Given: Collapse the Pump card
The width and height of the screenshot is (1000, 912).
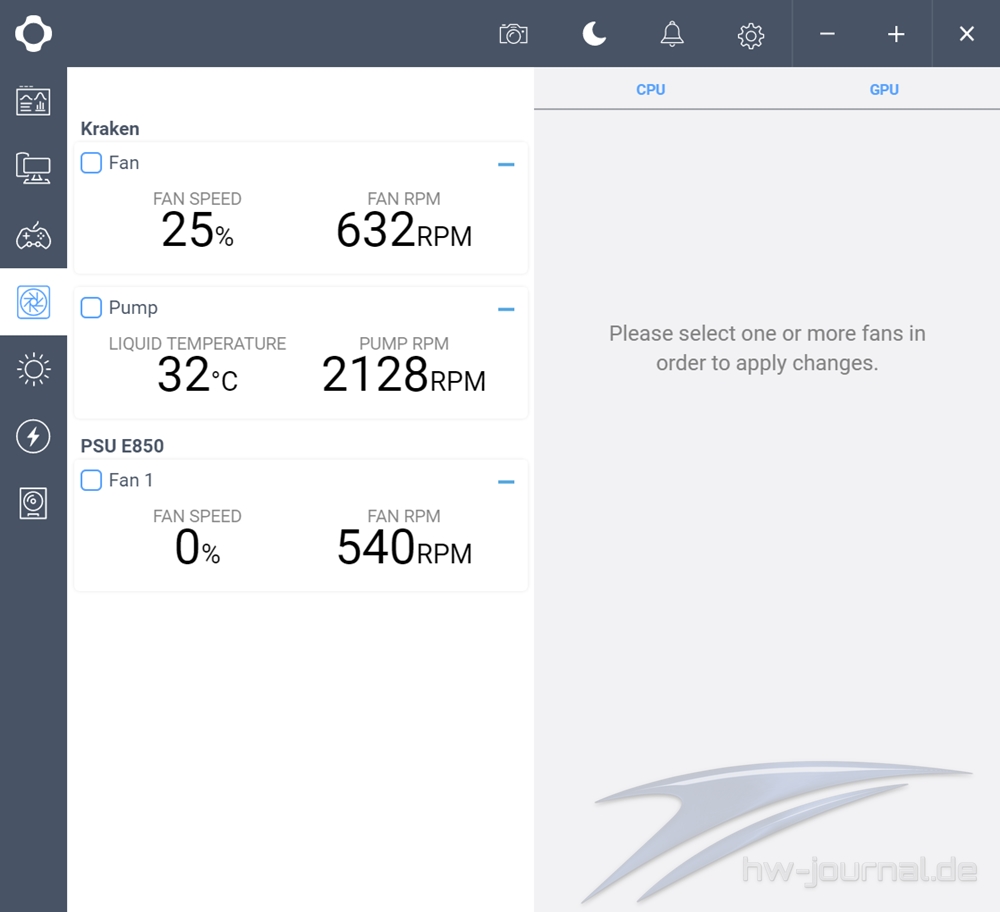Looking at the screenshot, I should click(506, 309).
